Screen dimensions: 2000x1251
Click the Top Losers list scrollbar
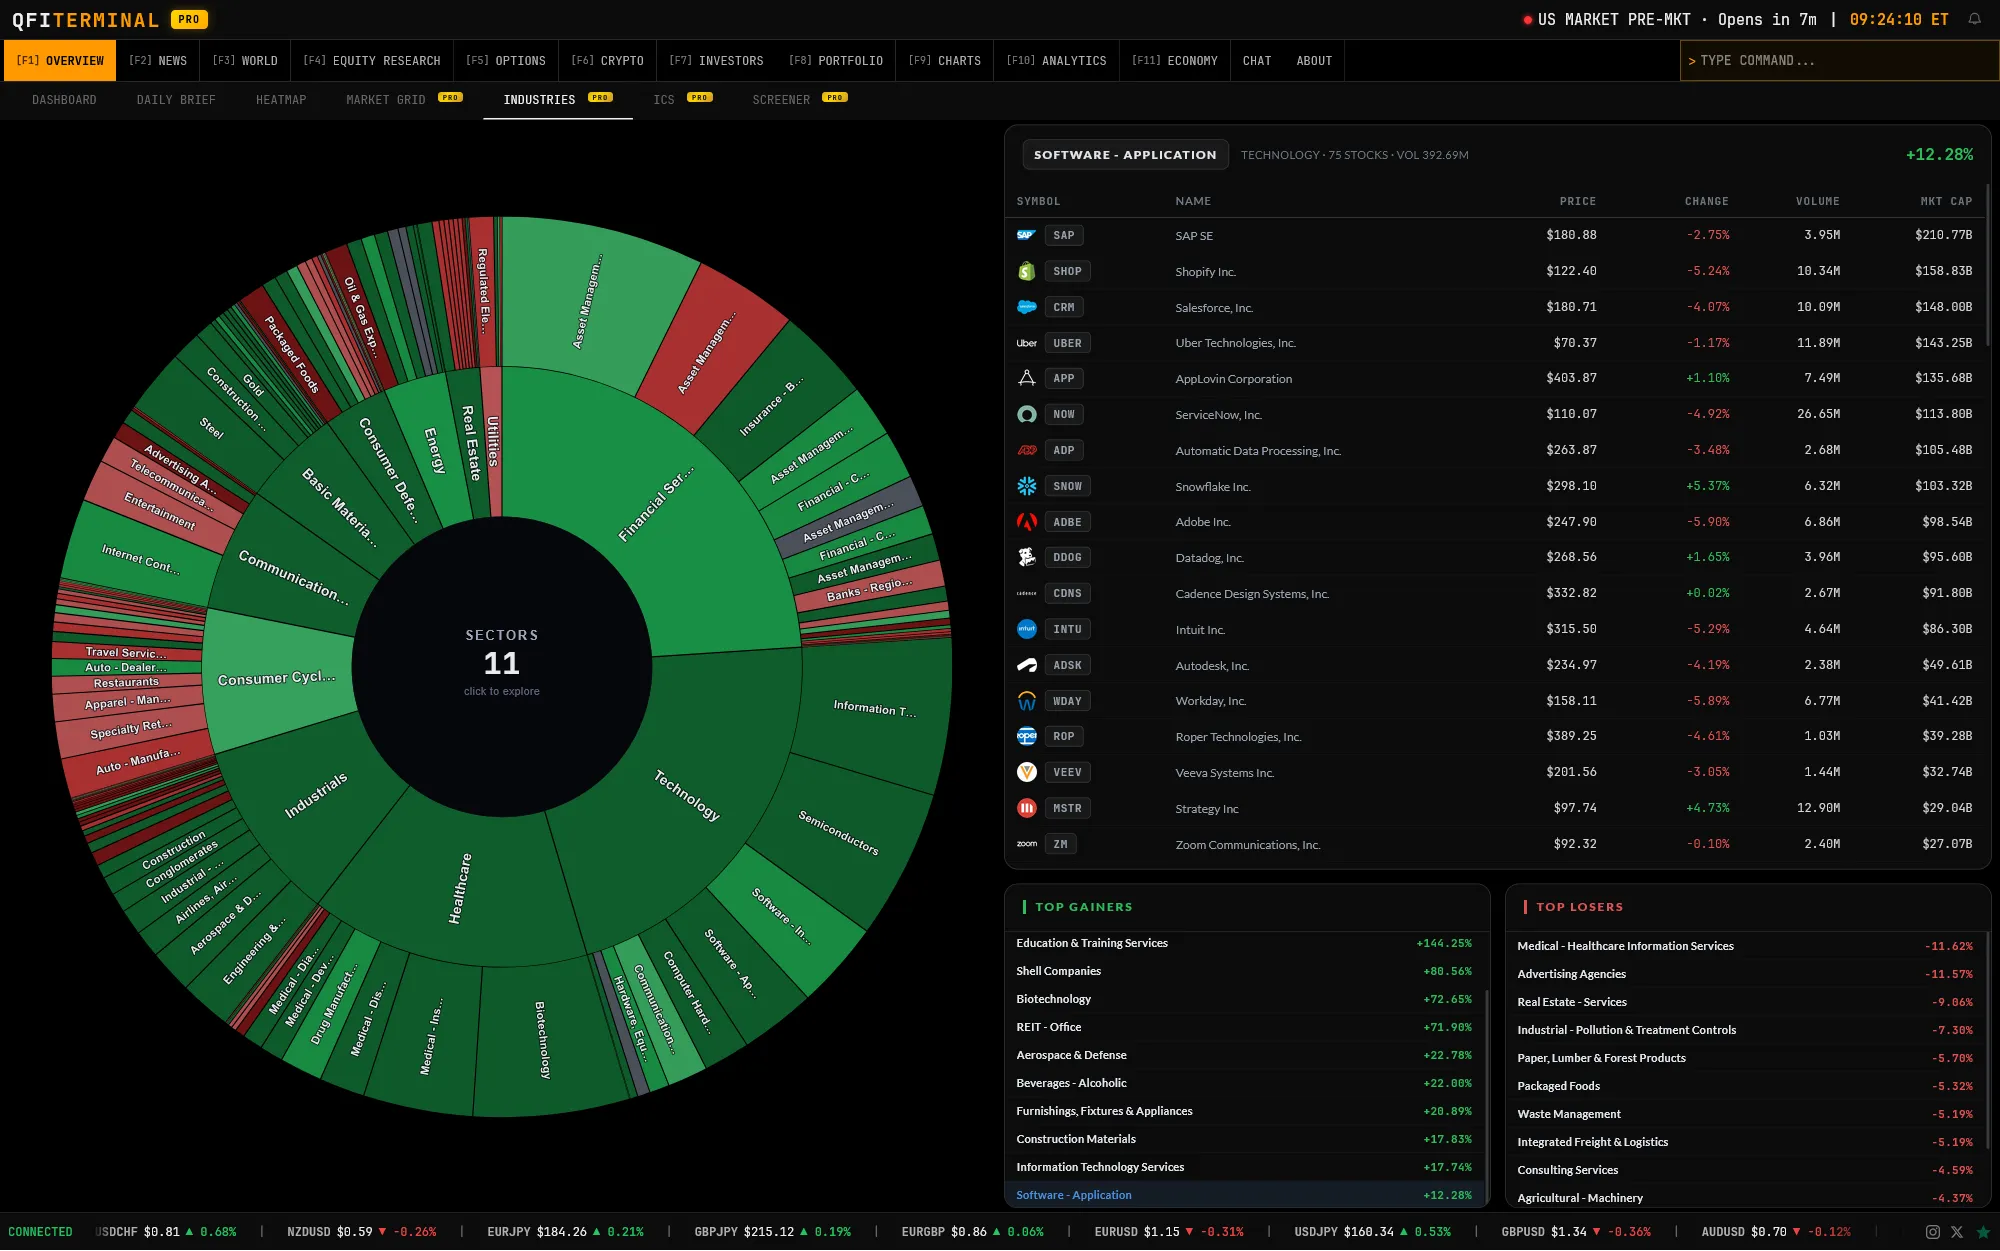(x=1988, y=1040)
